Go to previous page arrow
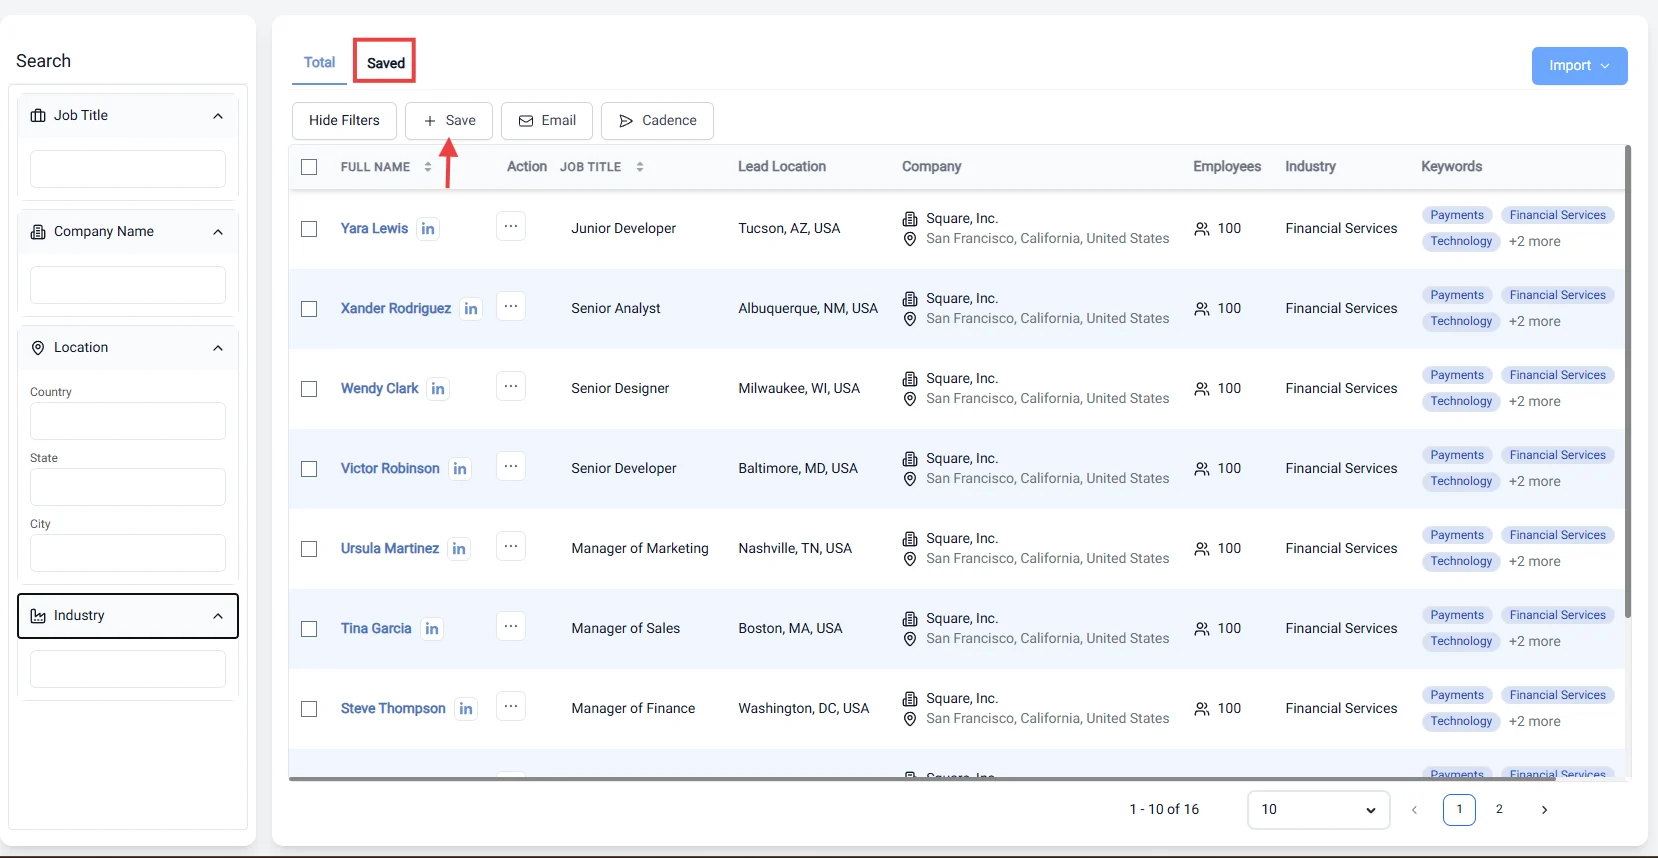 point(1414,810)
